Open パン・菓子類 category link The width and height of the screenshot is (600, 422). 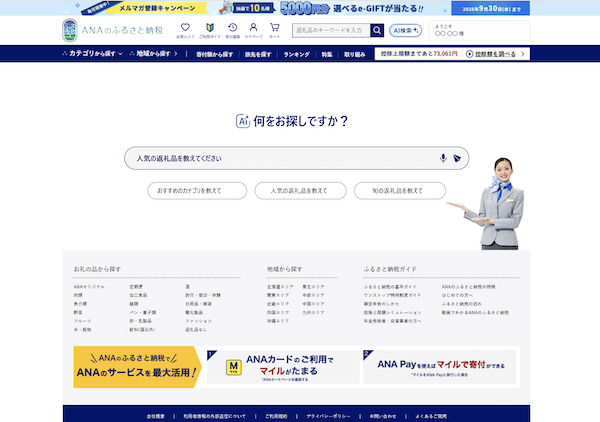pyautogui.click(x=142, y=313)
